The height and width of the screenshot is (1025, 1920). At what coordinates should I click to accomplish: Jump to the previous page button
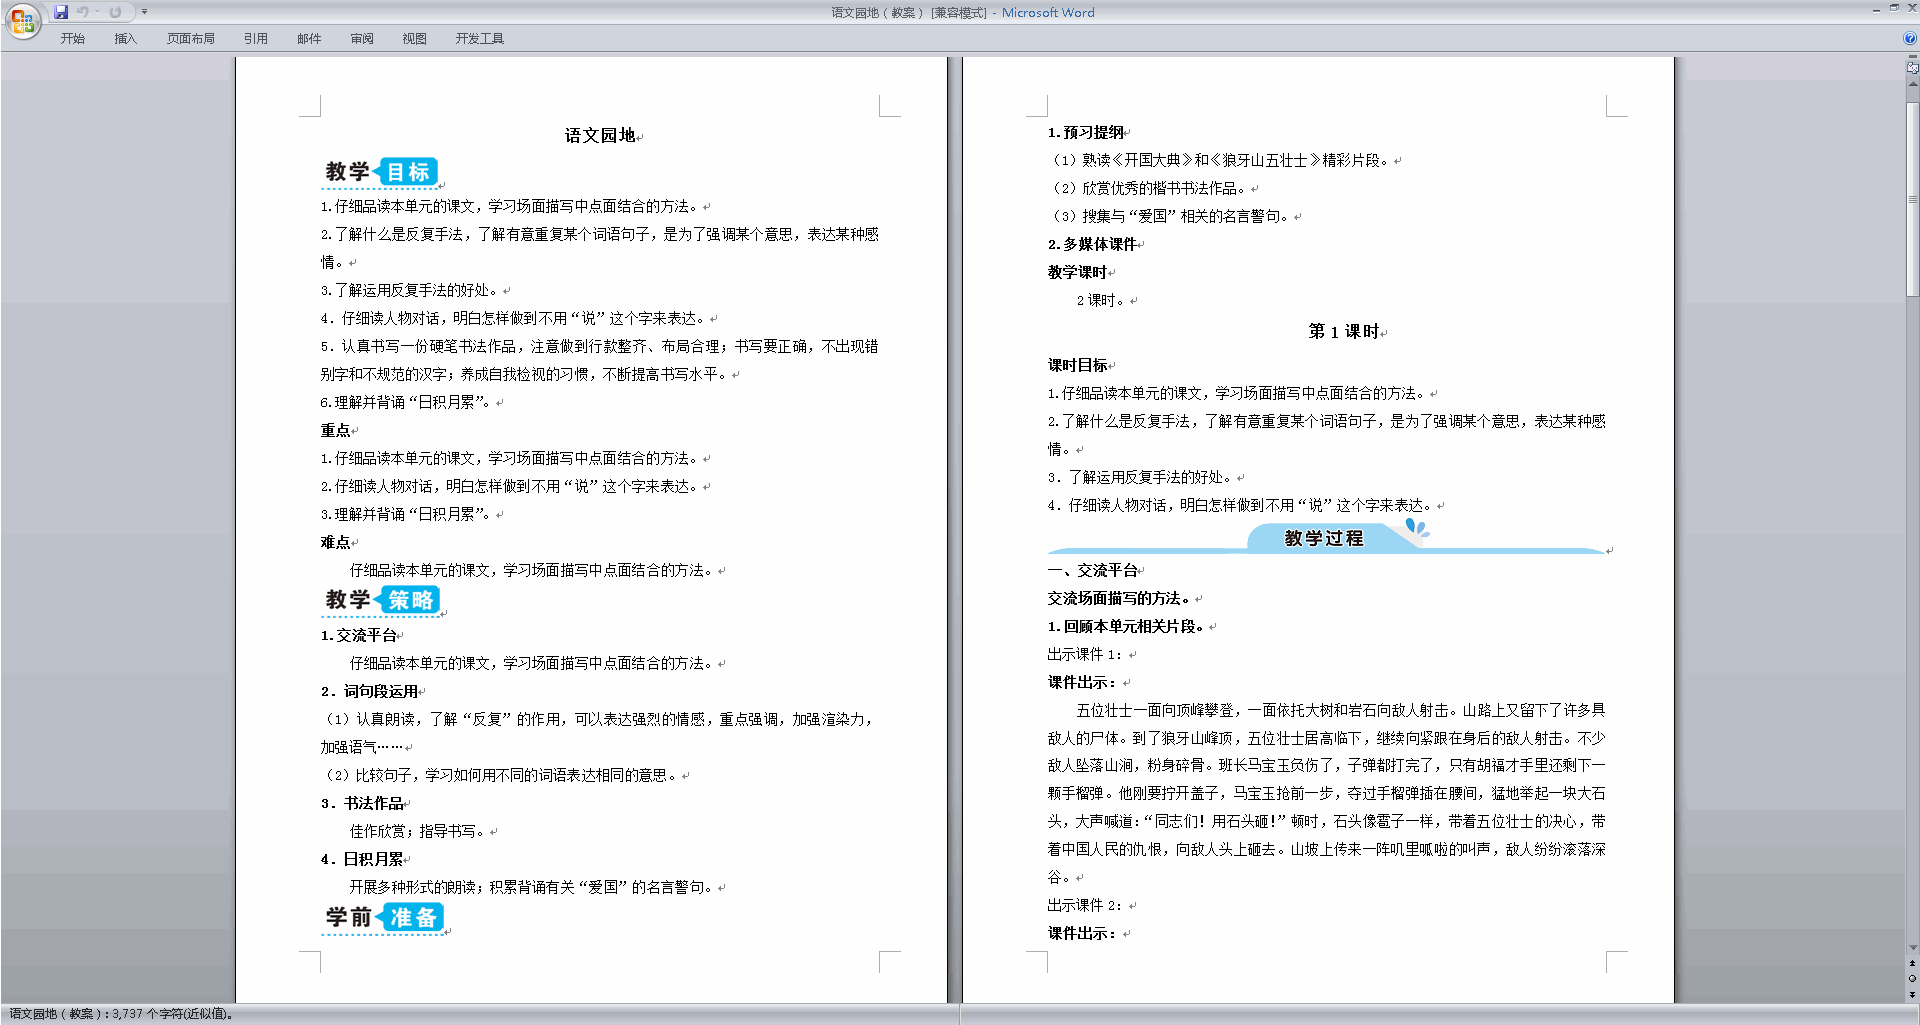point(1912,964)
